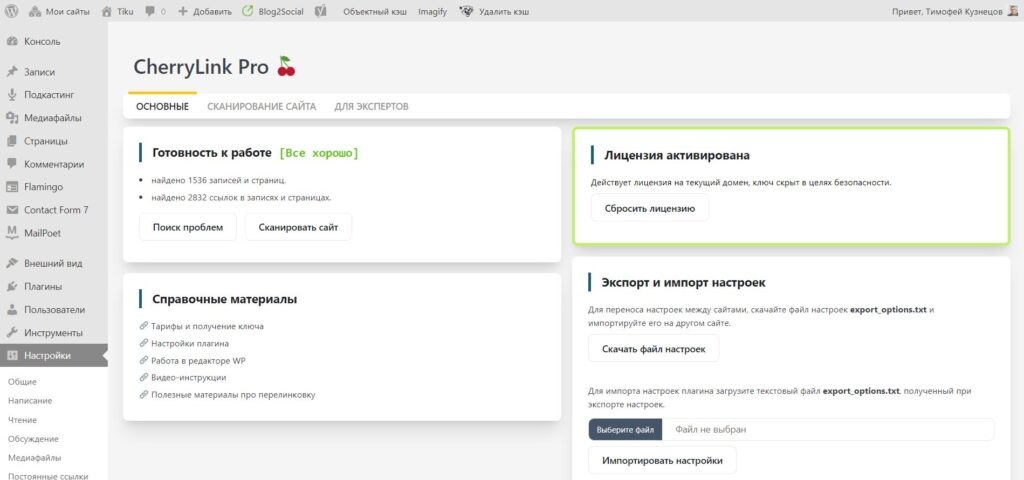This screenshot has height=480, width=1024.
Task: Open Страницы in the sidebar
Action: click(54, 141)
